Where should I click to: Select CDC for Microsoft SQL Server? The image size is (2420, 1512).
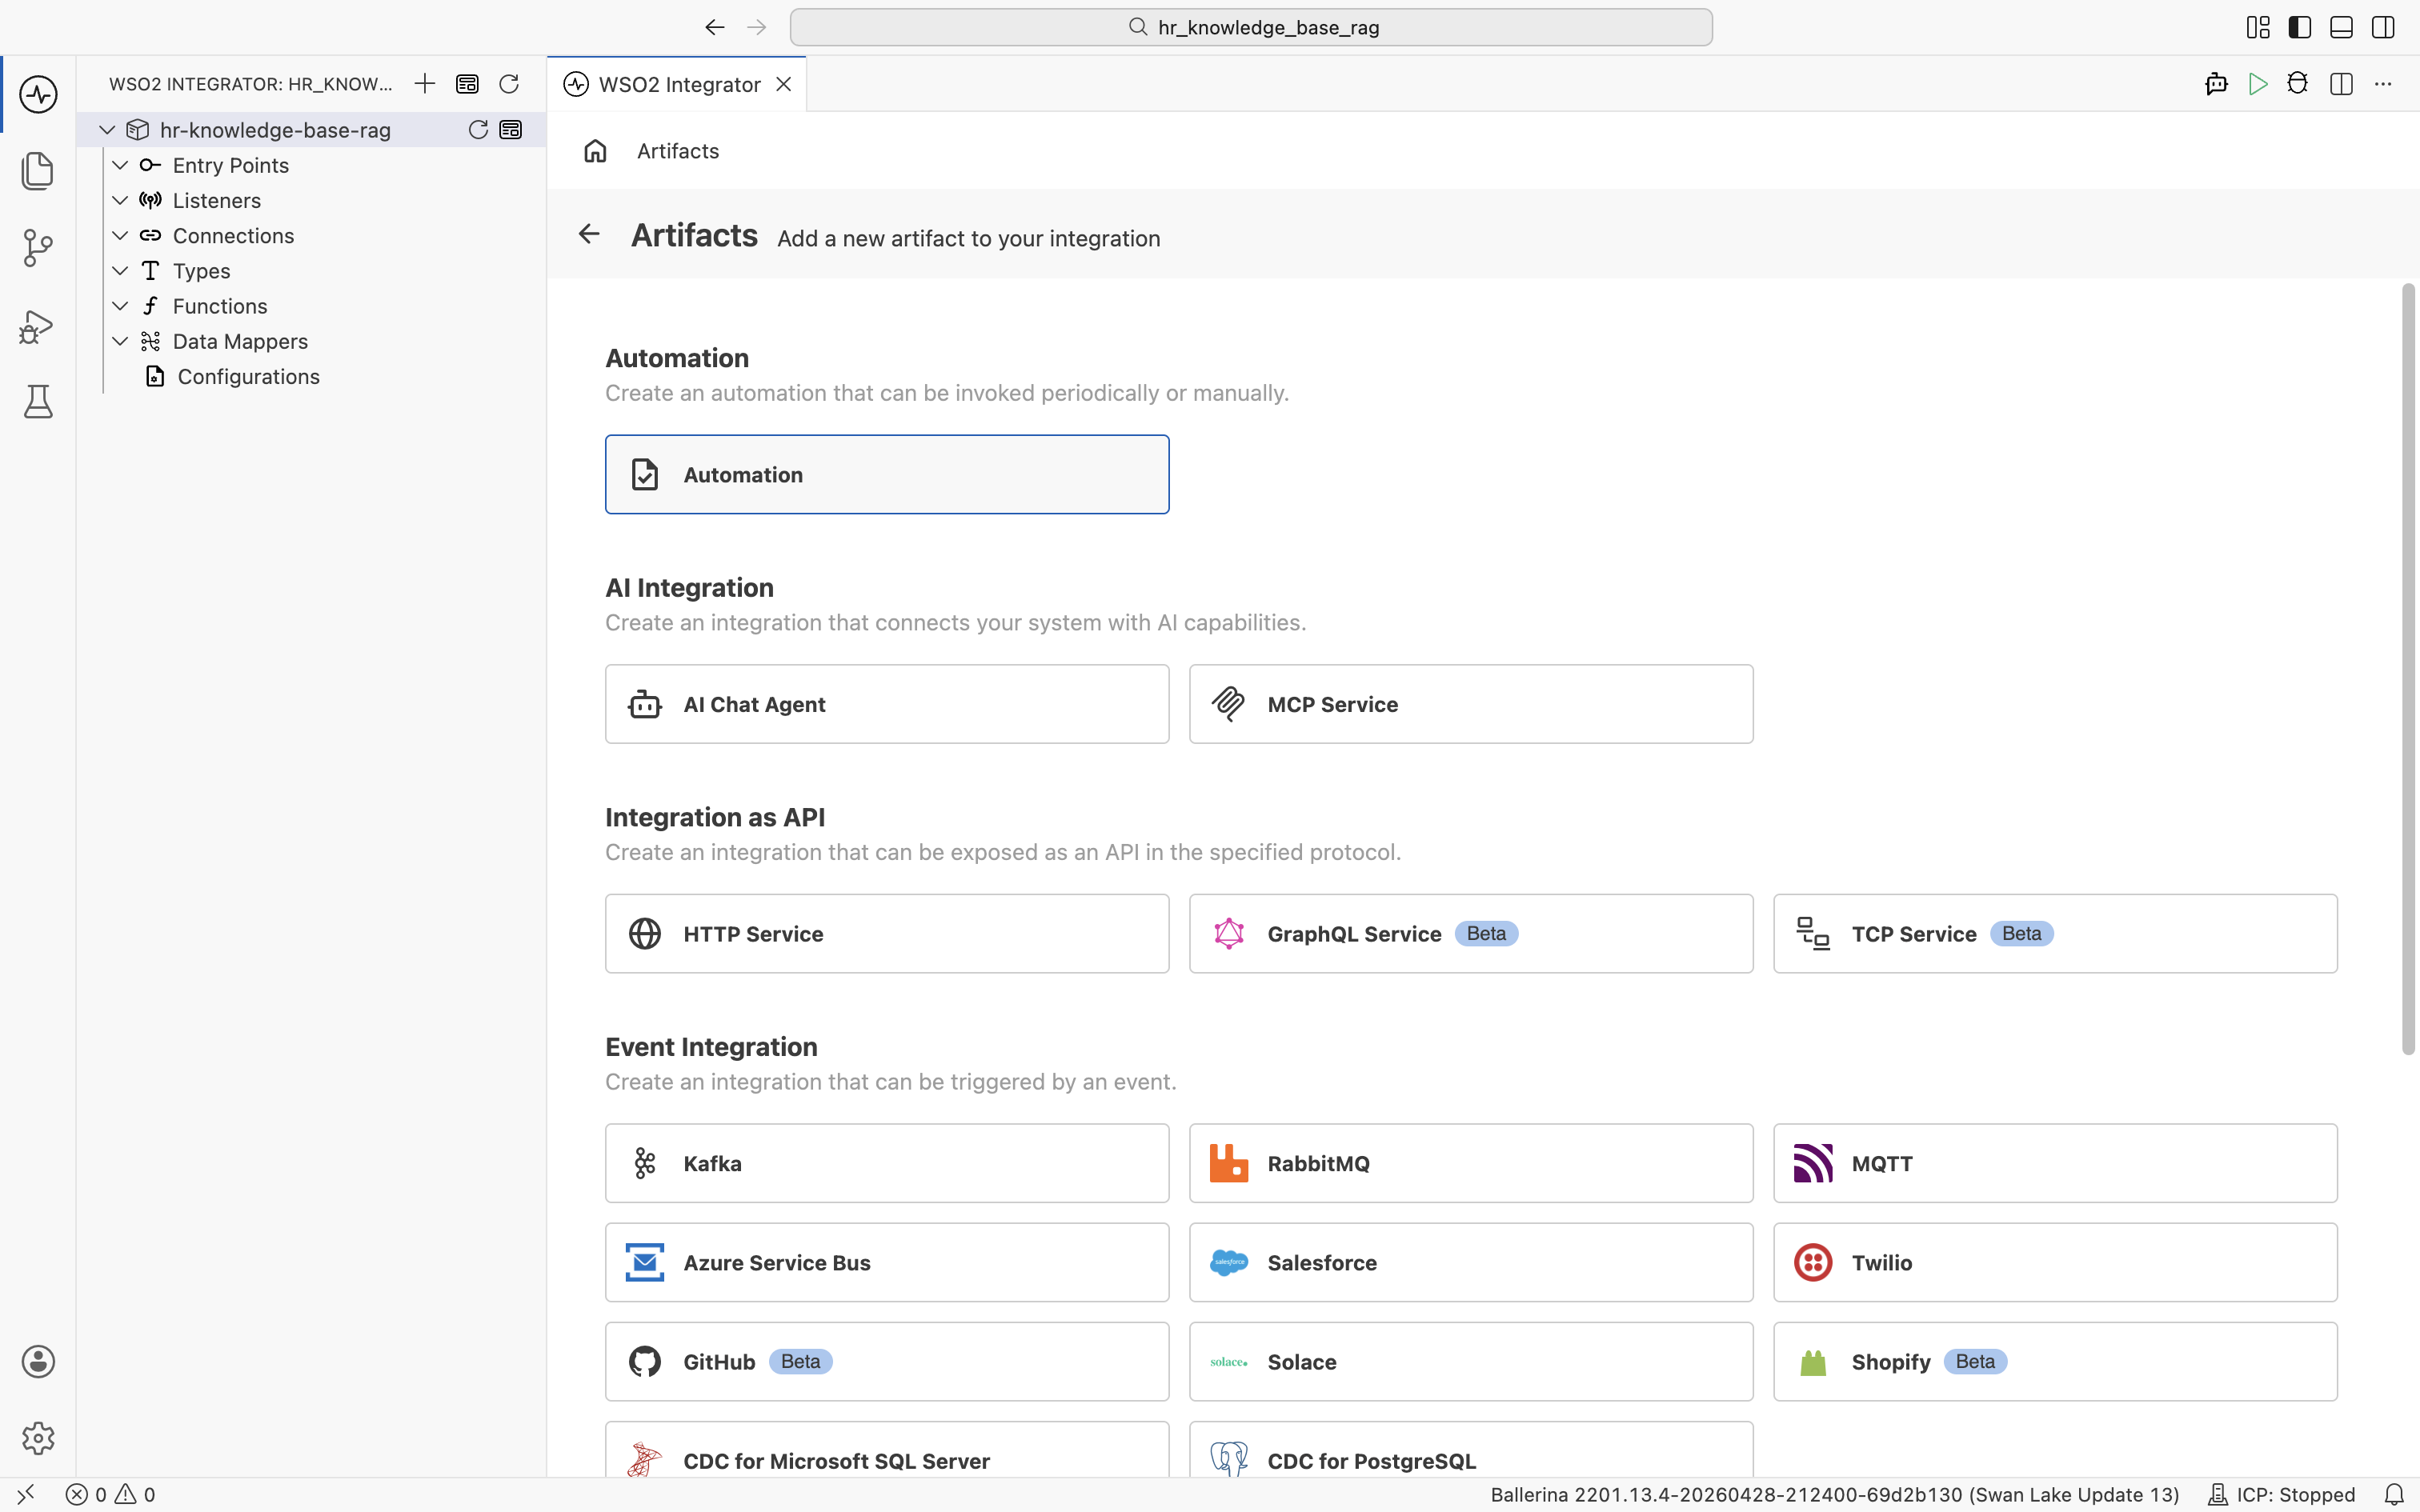click(x=887, y=1450)
